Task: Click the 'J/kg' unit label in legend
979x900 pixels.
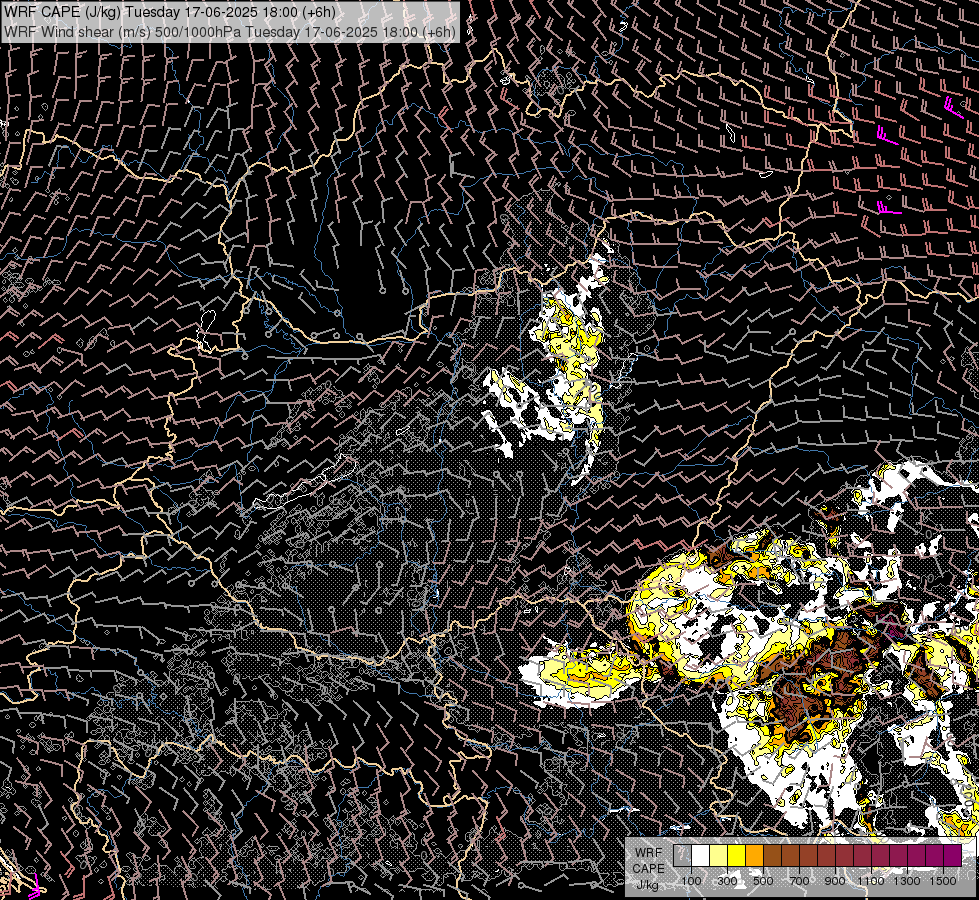Action: click(x=648, y=885)
